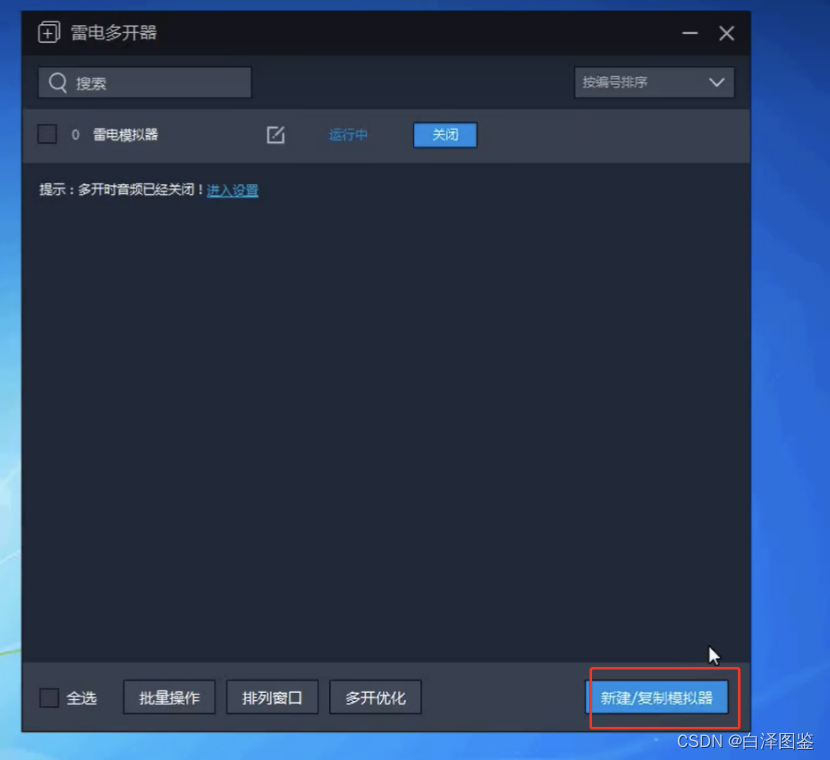Minimize the 雷电多开器 window
This screenshot has width=830, height=760.
pos(690,33)
